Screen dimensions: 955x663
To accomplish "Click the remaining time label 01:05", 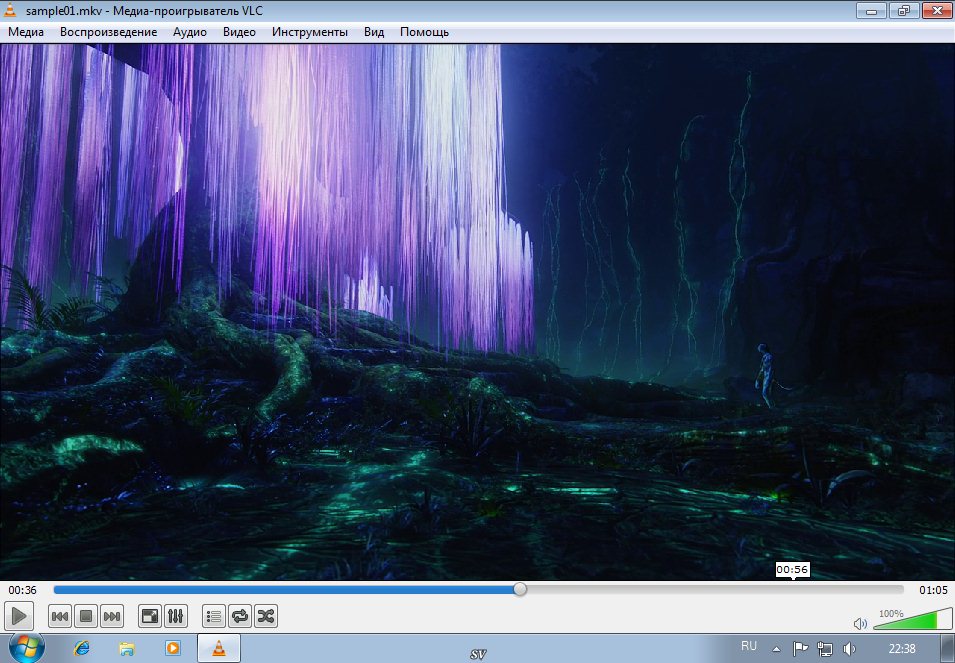I will point(933,590).
